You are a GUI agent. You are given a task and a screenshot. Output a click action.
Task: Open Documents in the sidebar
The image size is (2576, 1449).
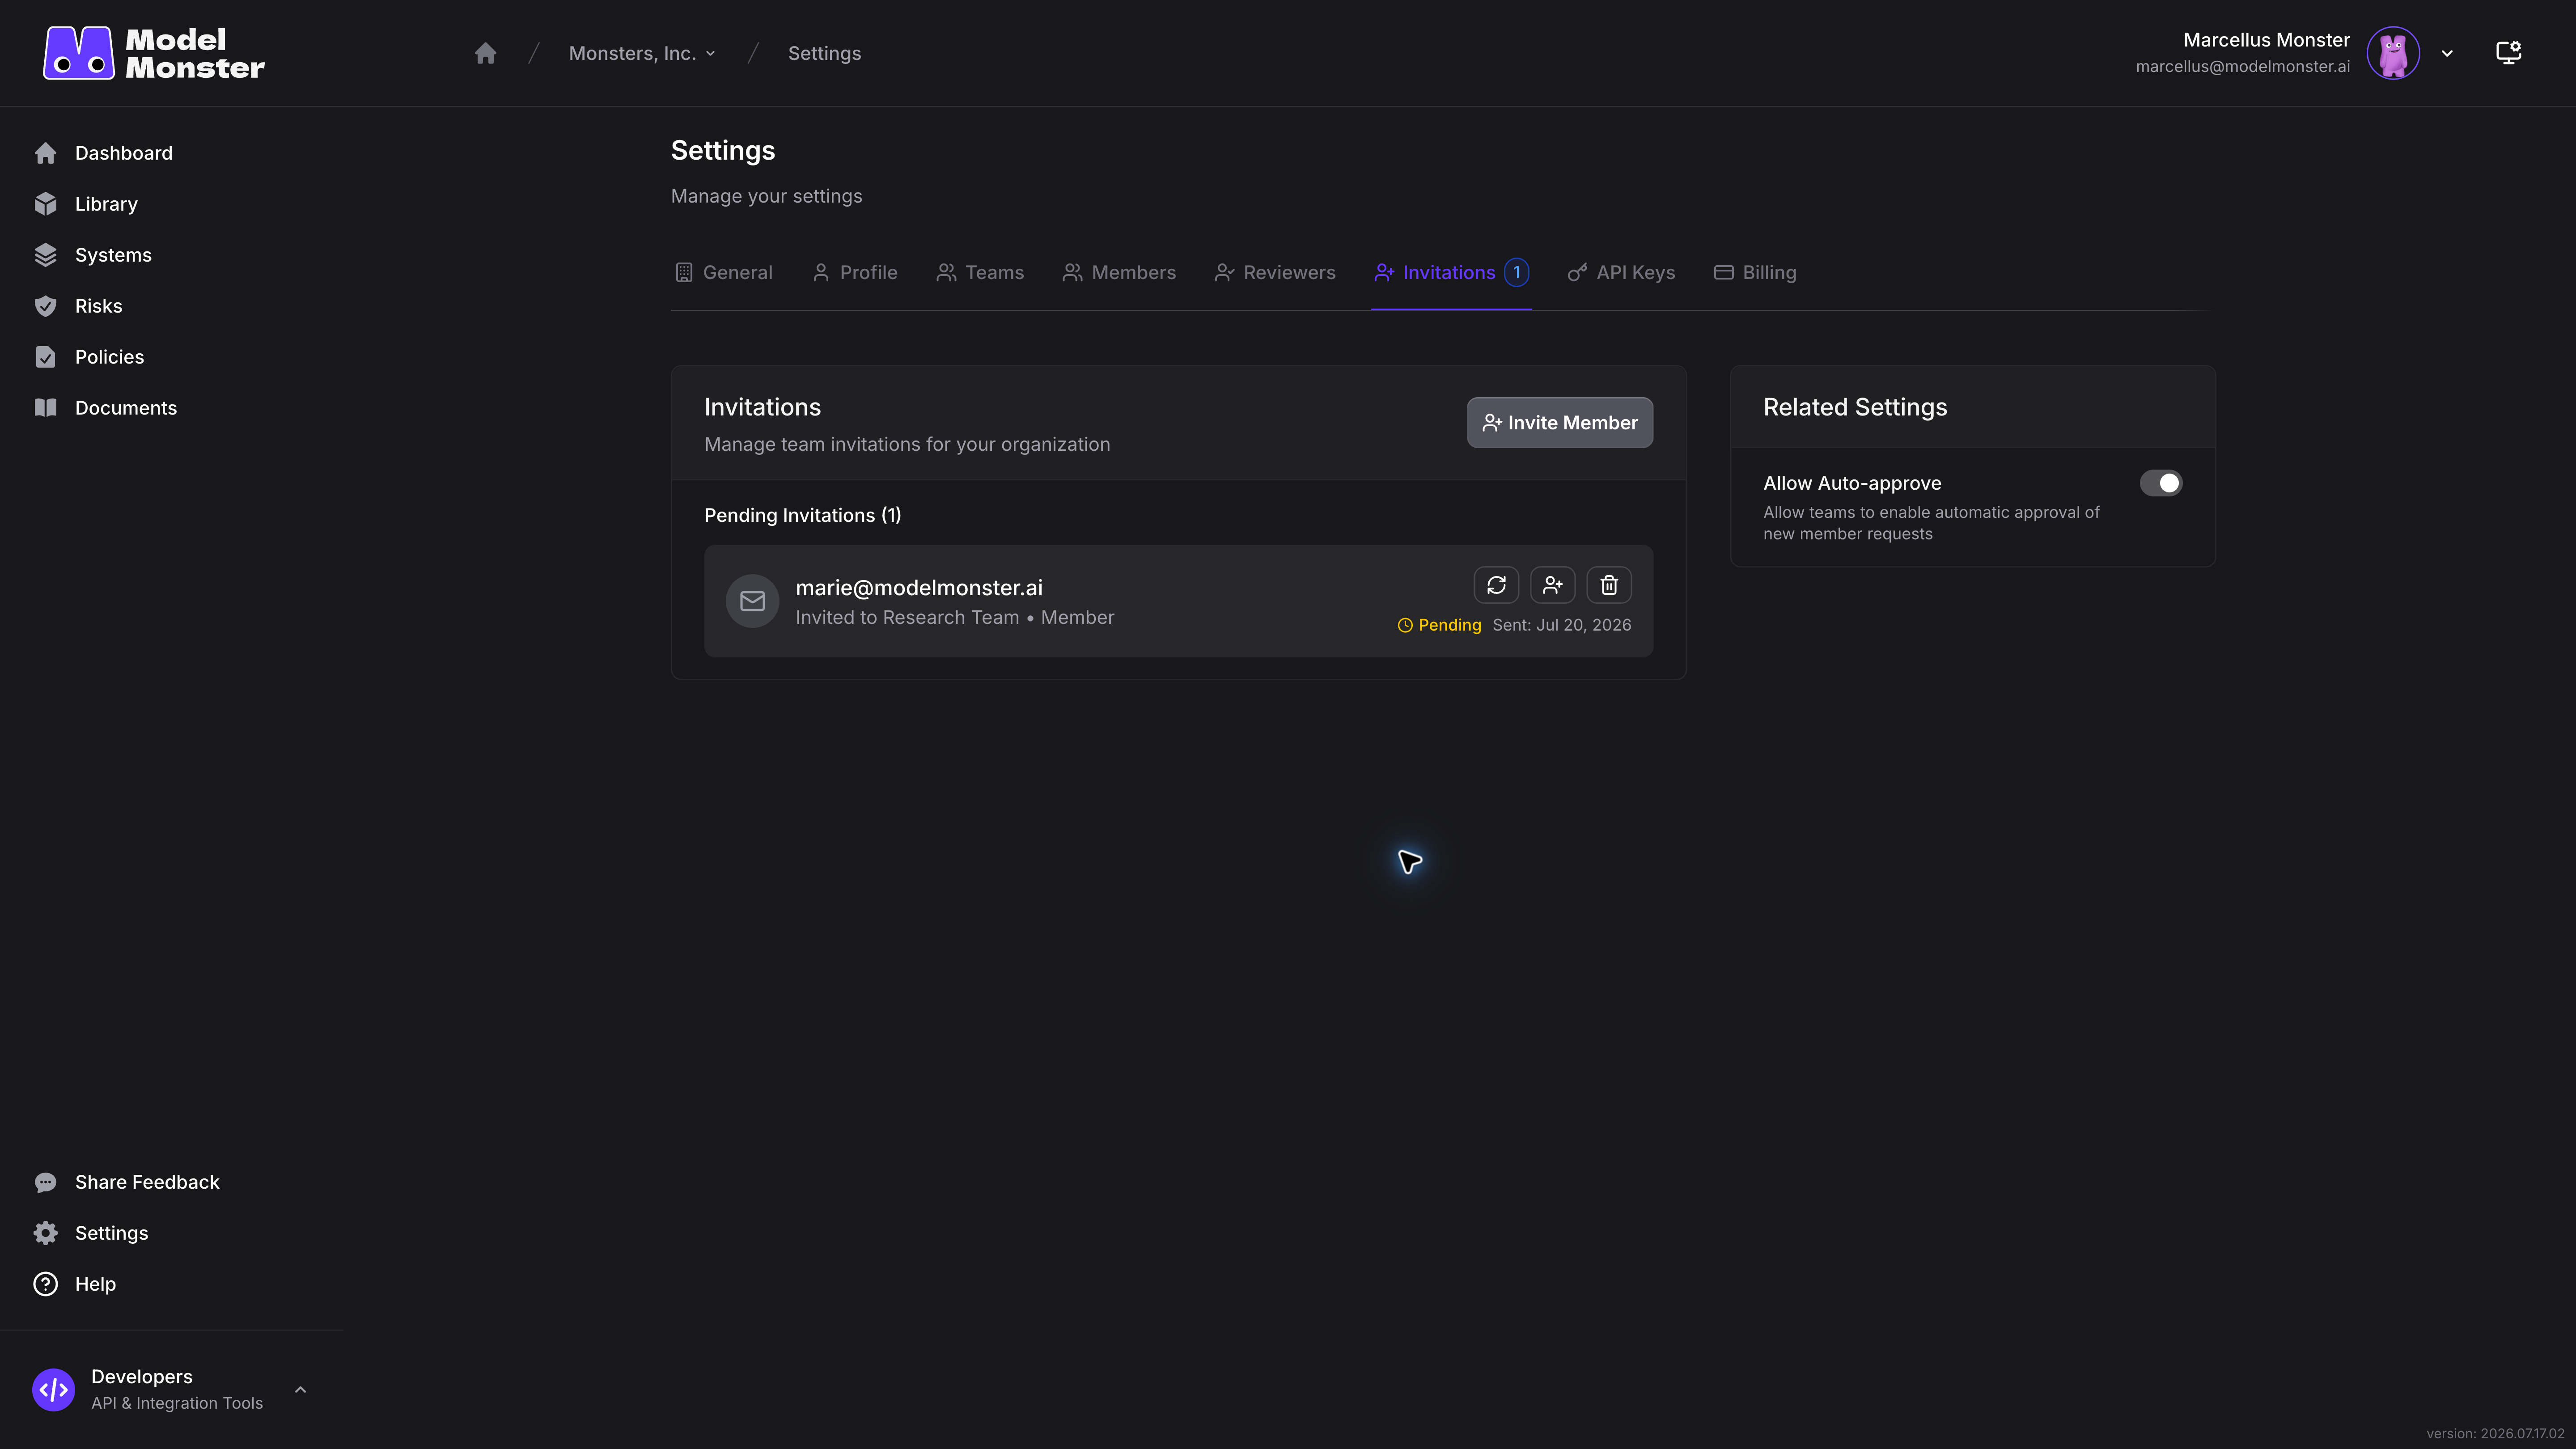pos(105,408)
